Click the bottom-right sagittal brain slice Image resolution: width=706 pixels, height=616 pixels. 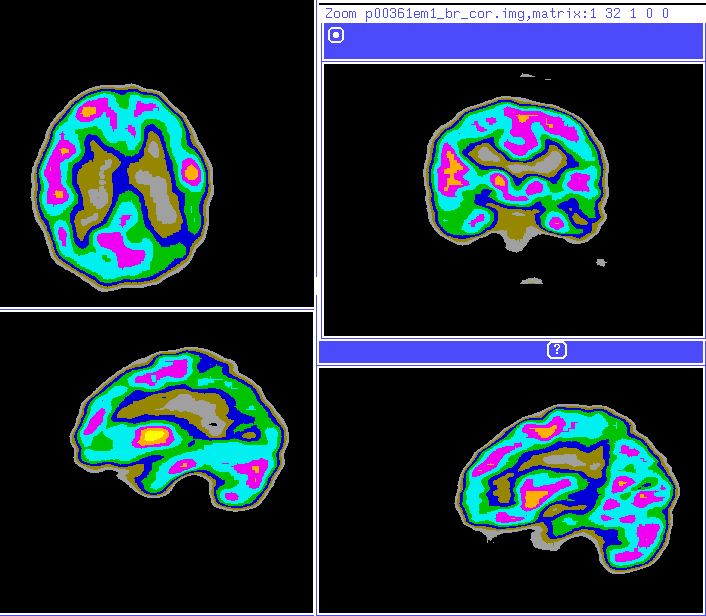(567, 489)
